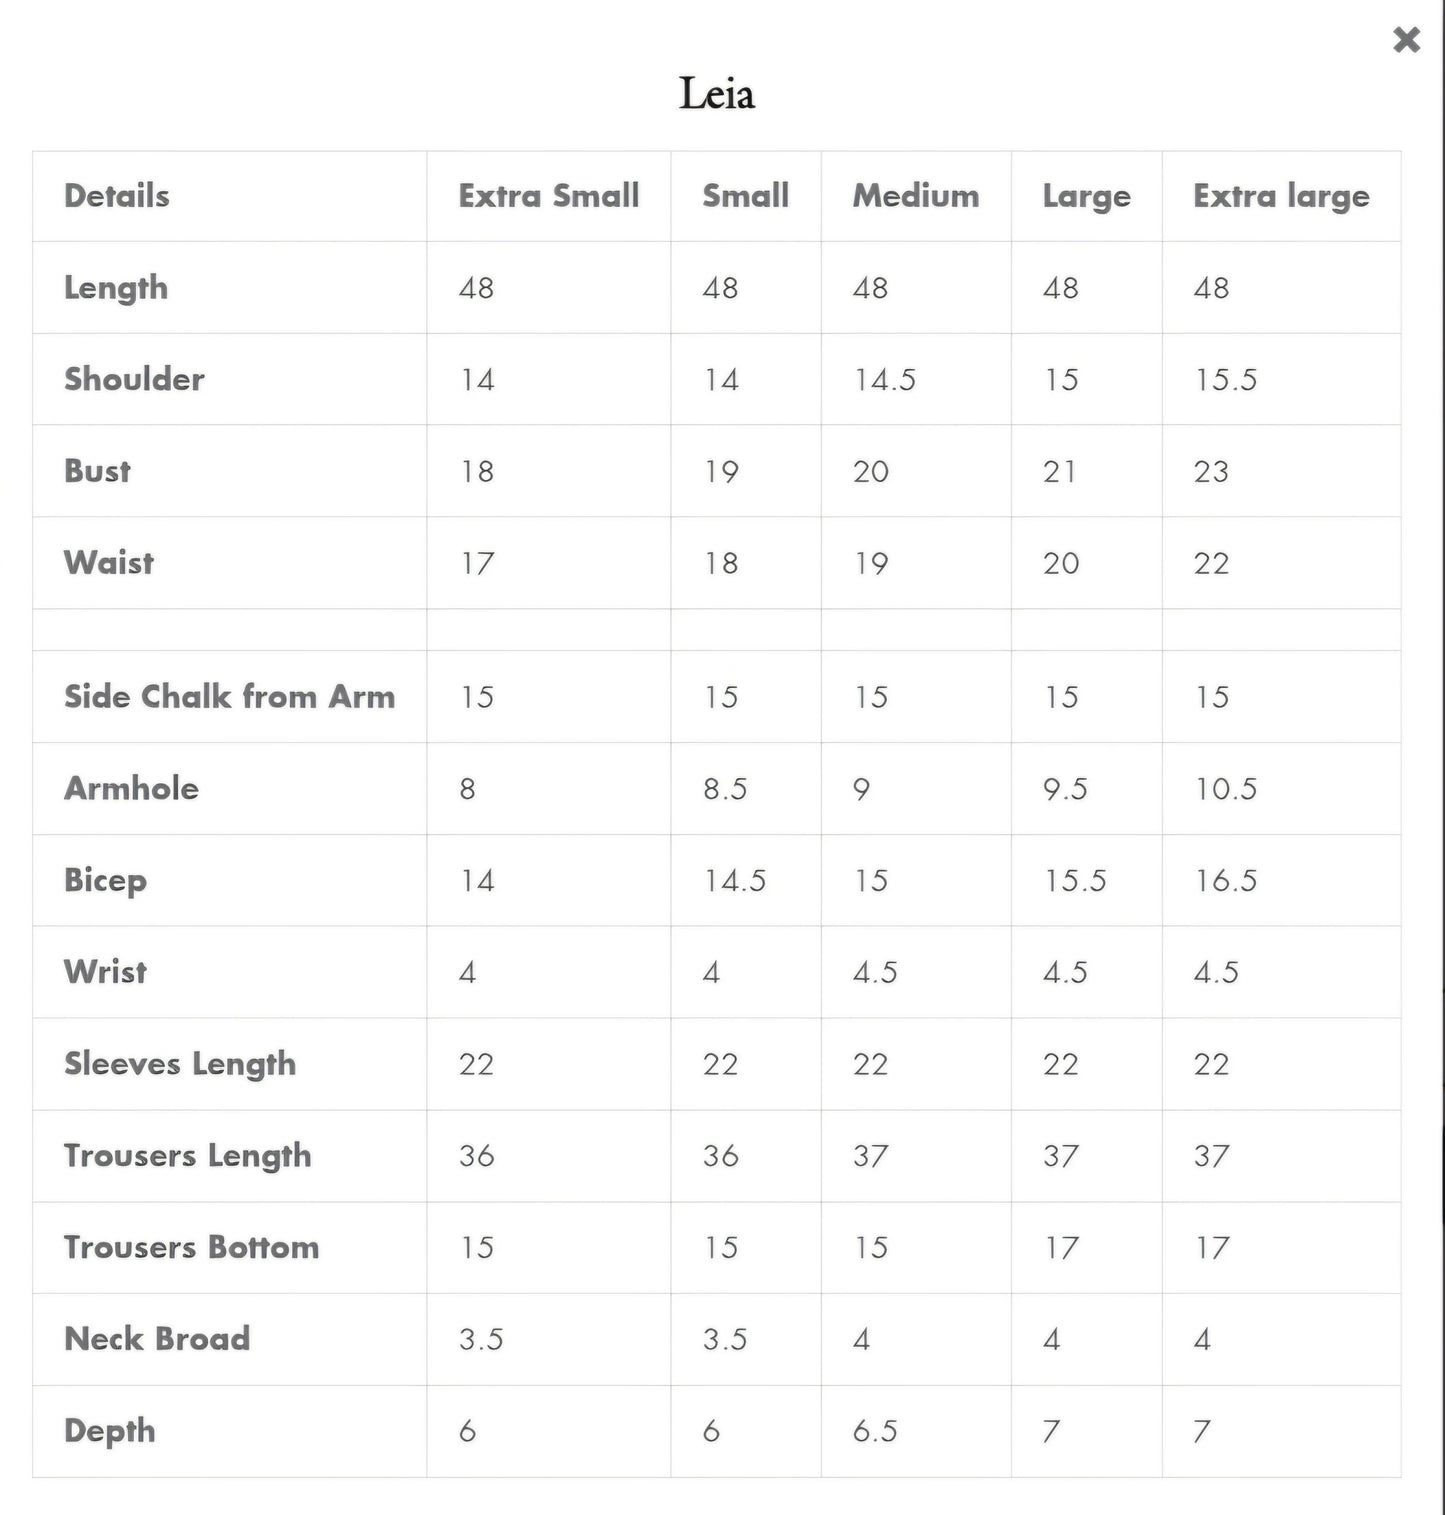Click the Small Bicep value 14.5
The height and width of the screenshot is (1515, 1445).
pos(734,881)
